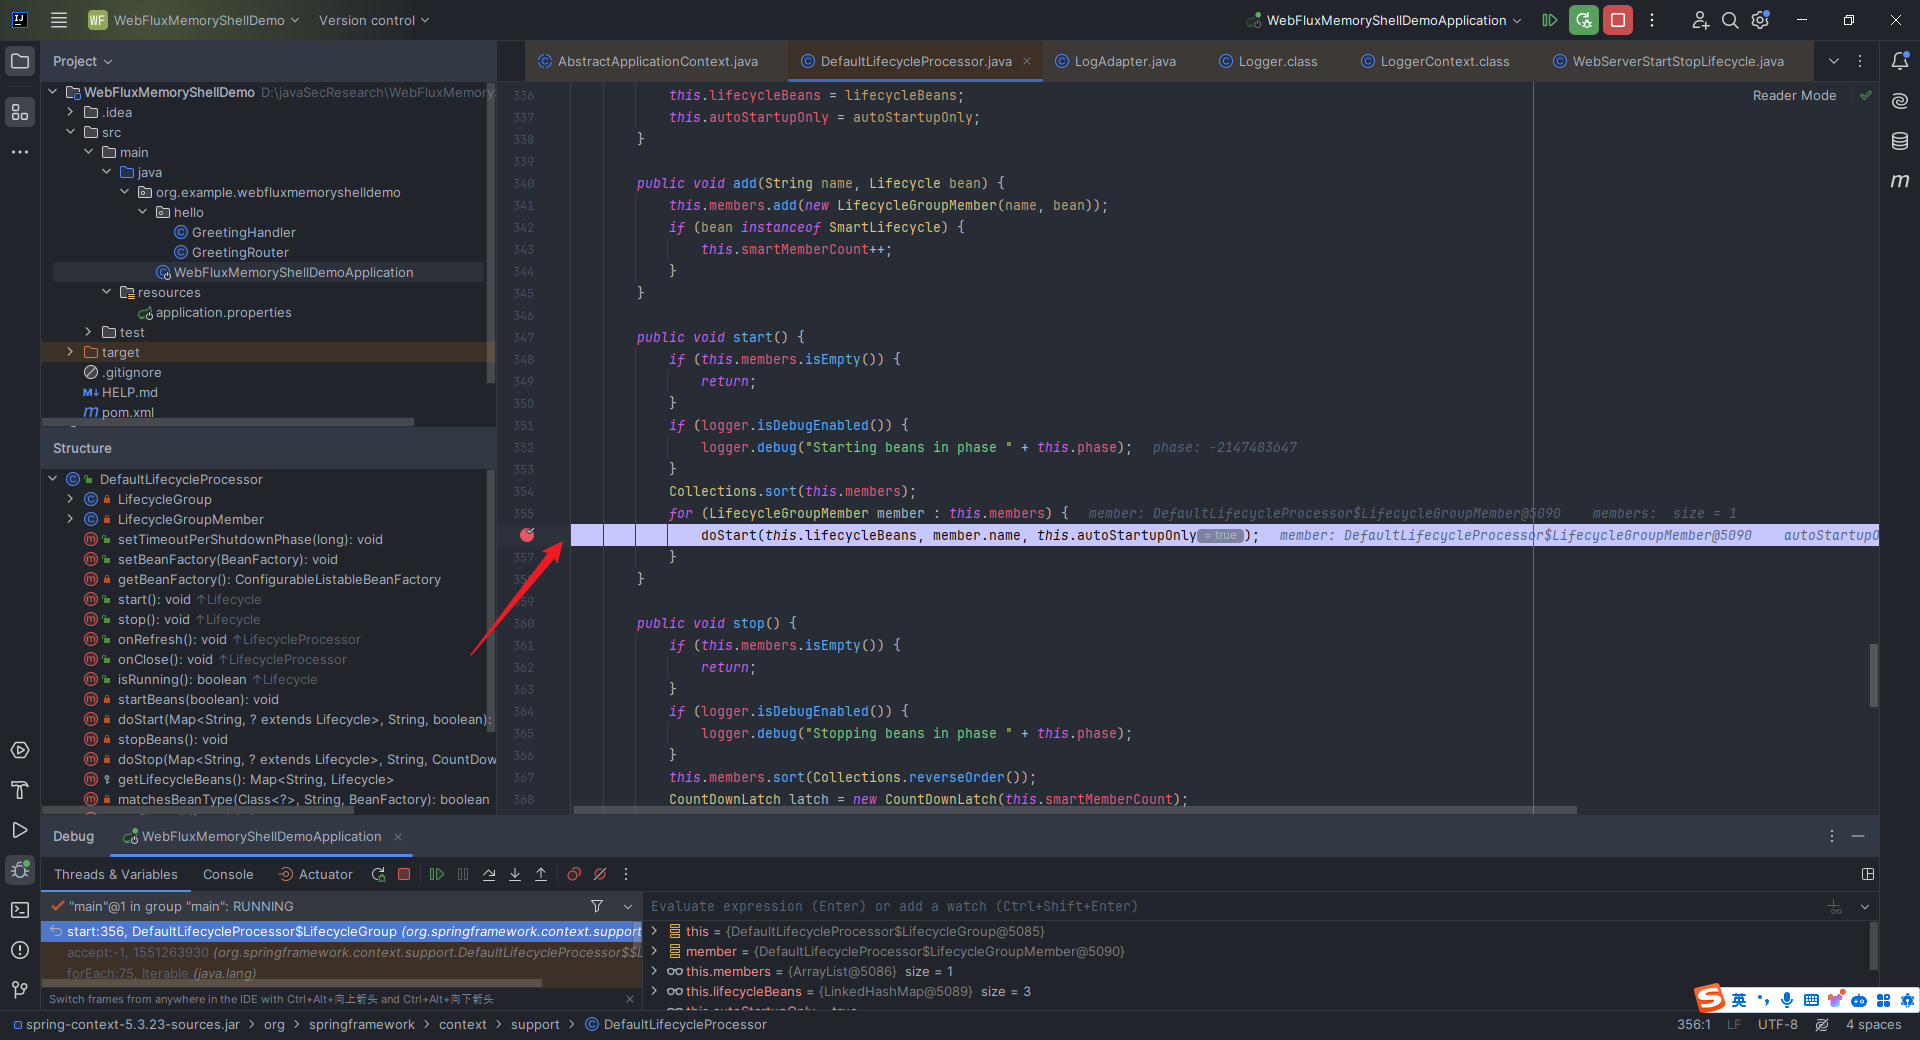Open the Run tool window
Image resolution: width=1920 pixels, height=1040 pixels.
click(20, 830)
